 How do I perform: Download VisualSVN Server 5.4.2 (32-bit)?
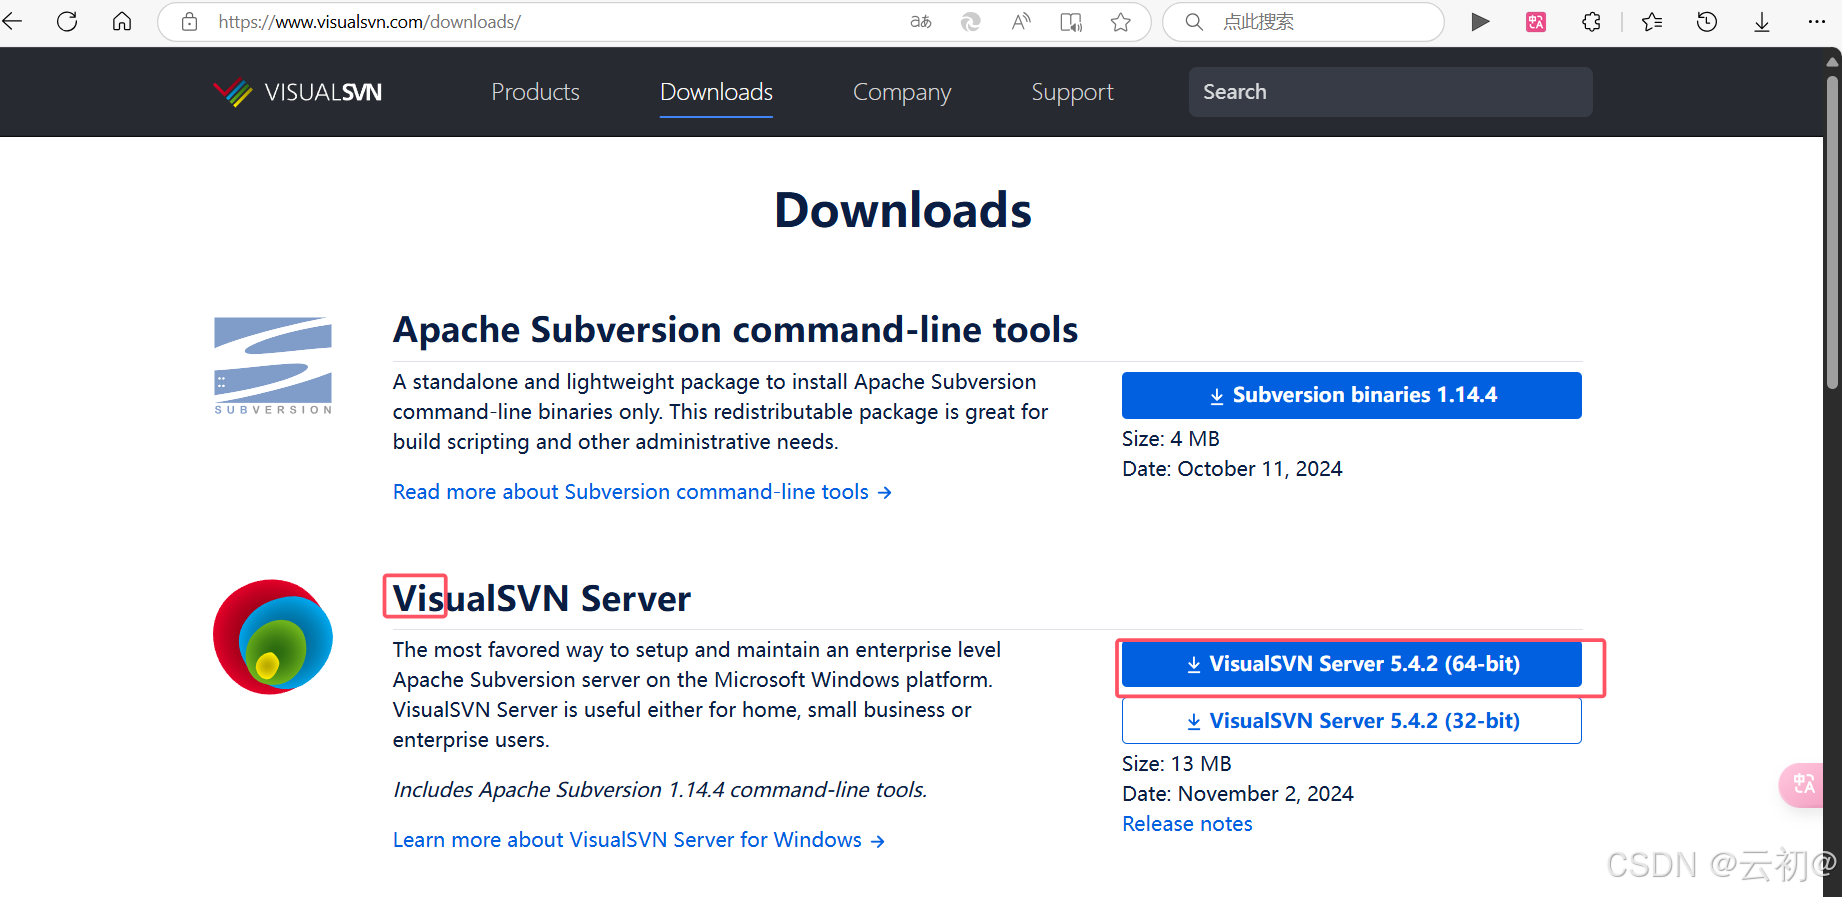(x=1351, y=721)
